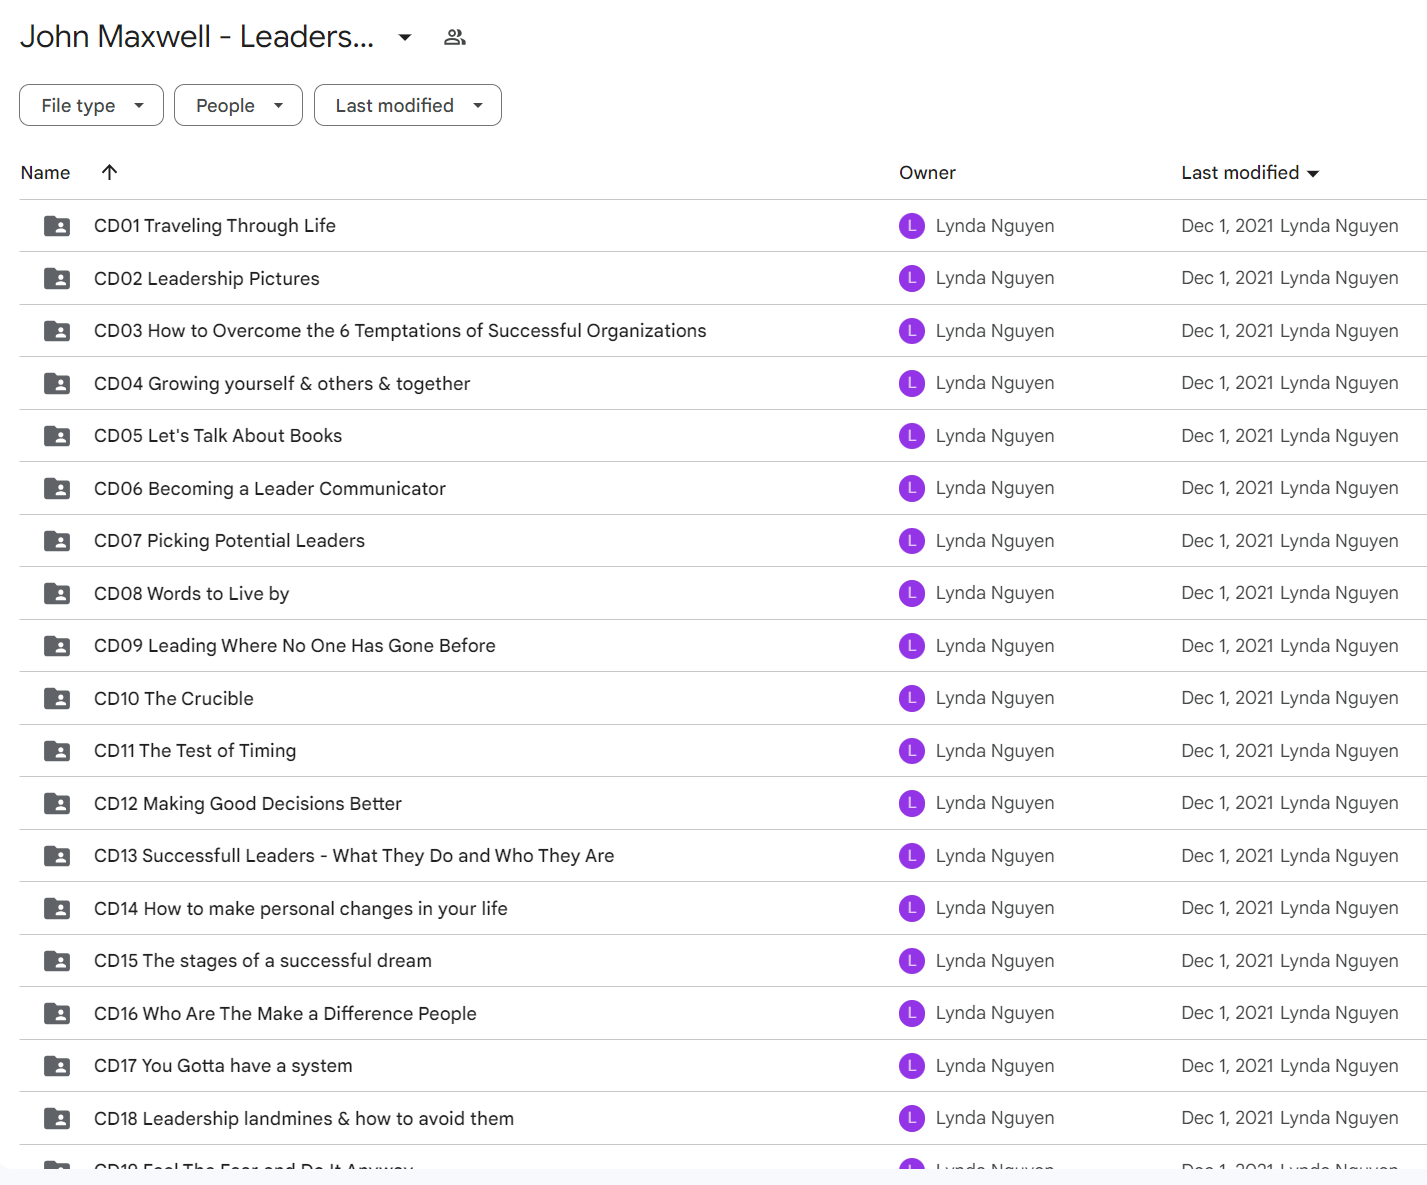Select CD10 The Crucible folder name
This screenshot has width=1427, height=1185.
pyautogui.click(x=174, y=698)
